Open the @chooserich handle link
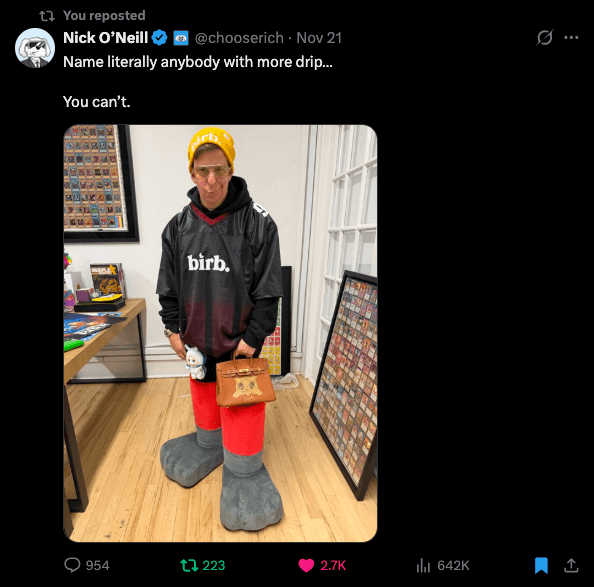This screenshot has width=594, height=587. point(239,38)
